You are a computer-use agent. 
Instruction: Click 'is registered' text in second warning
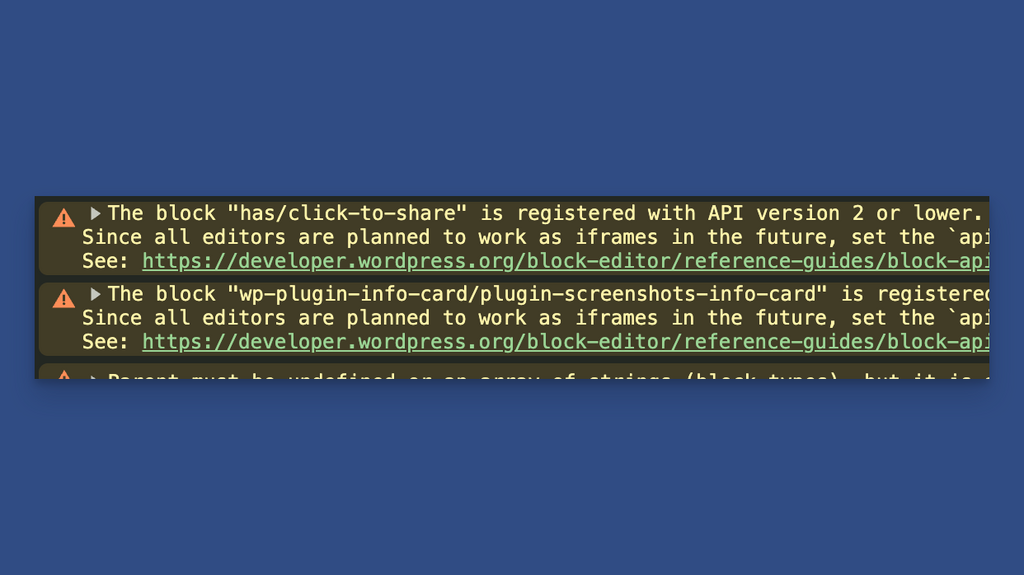(915, 294)
